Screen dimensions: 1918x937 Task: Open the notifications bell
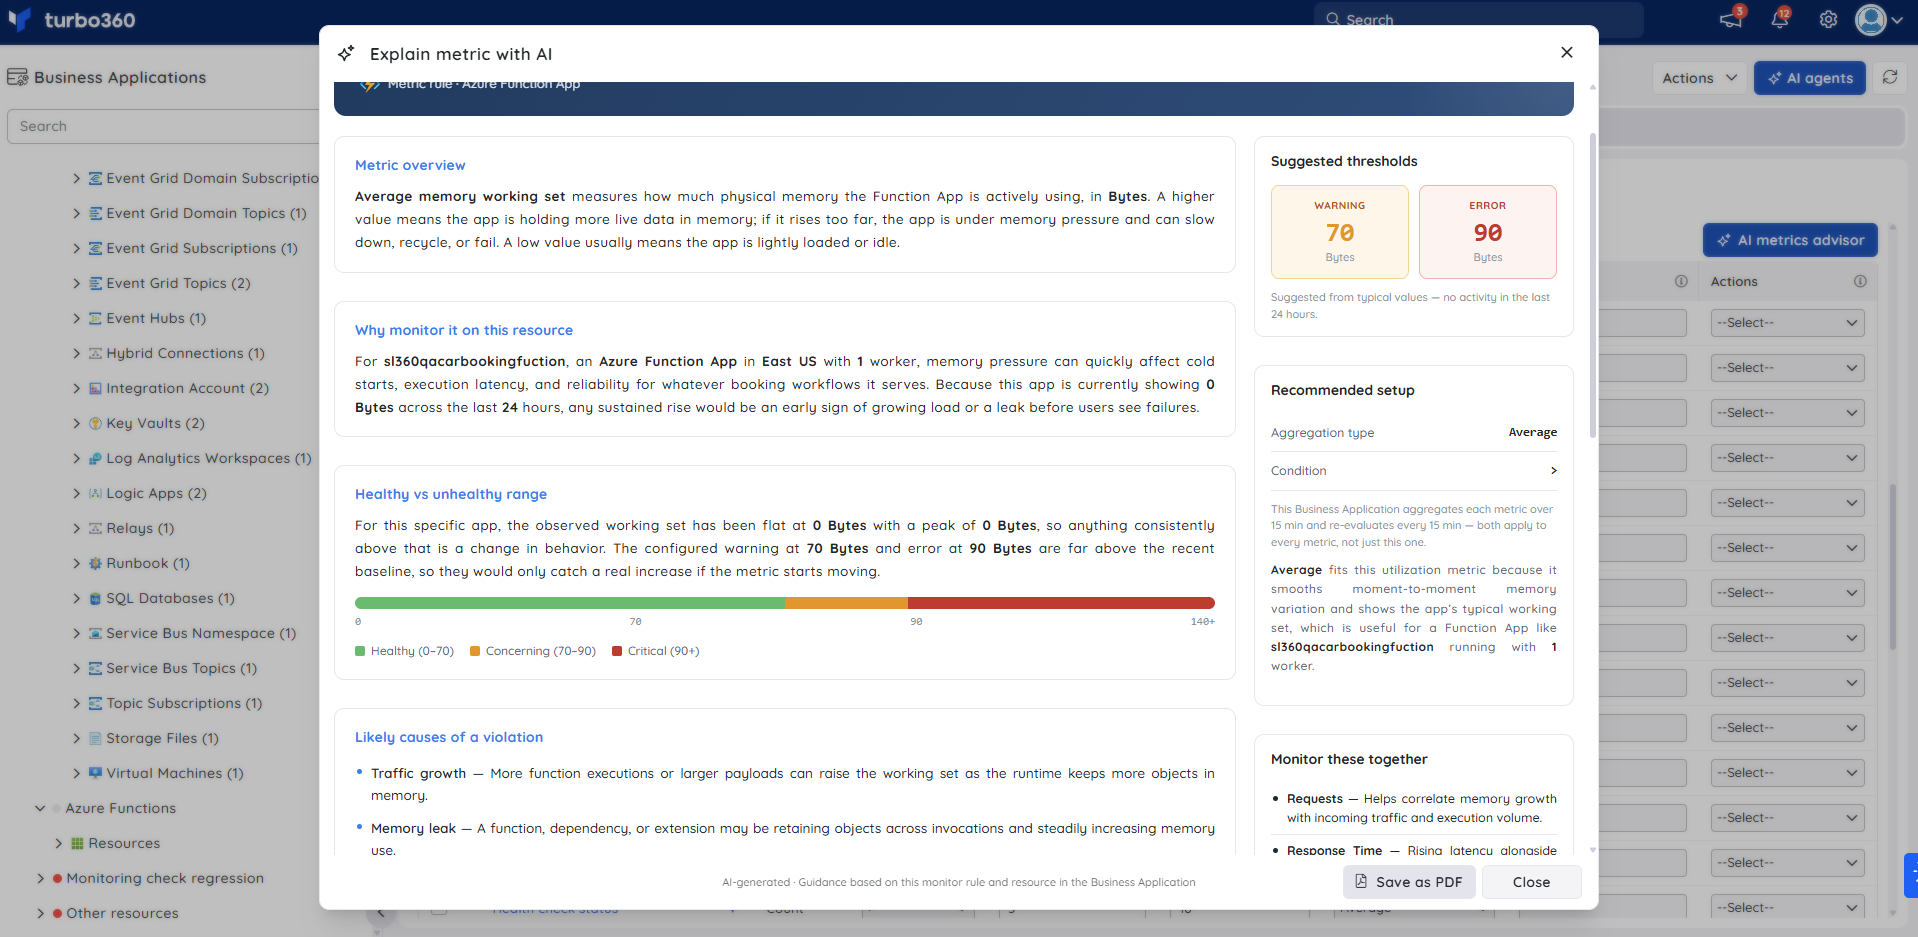[1780, 19]
